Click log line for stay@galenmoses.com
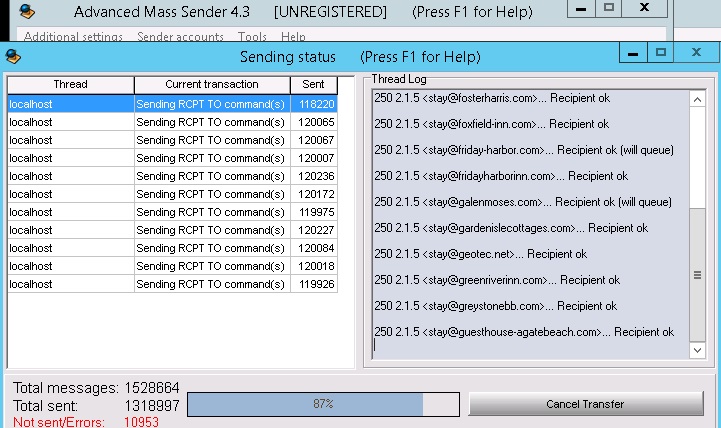 (x=523, y=202)
